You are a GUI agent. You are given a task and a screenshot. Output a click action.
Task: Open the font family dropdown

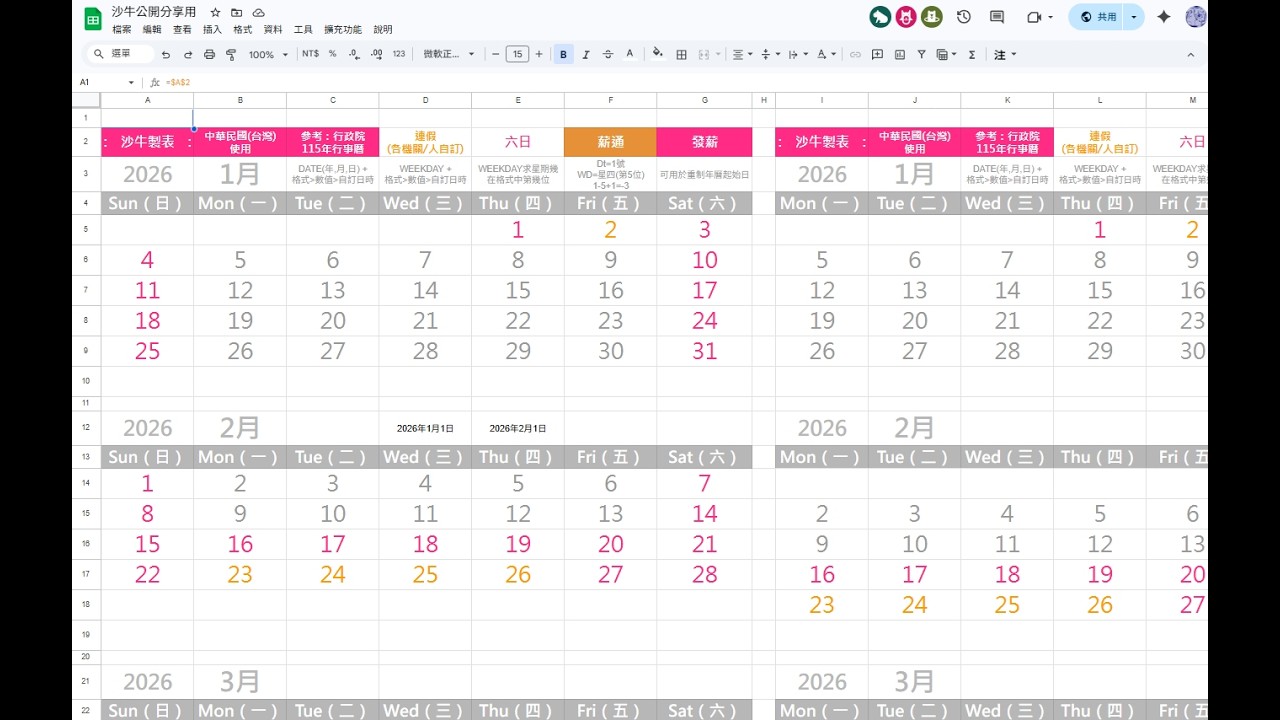pos(449,54)
